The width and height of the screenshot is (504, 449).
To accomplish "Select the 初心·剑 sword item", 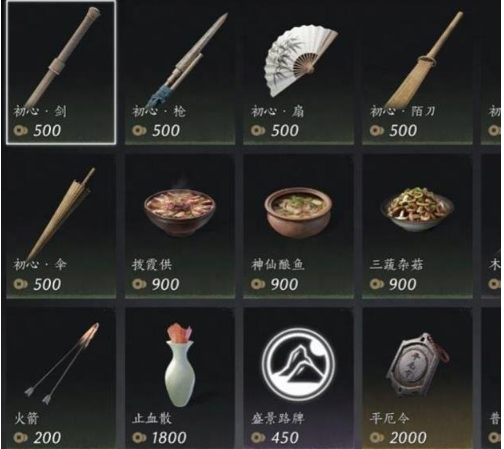I will pyautogui.click(x=61, y=73).
